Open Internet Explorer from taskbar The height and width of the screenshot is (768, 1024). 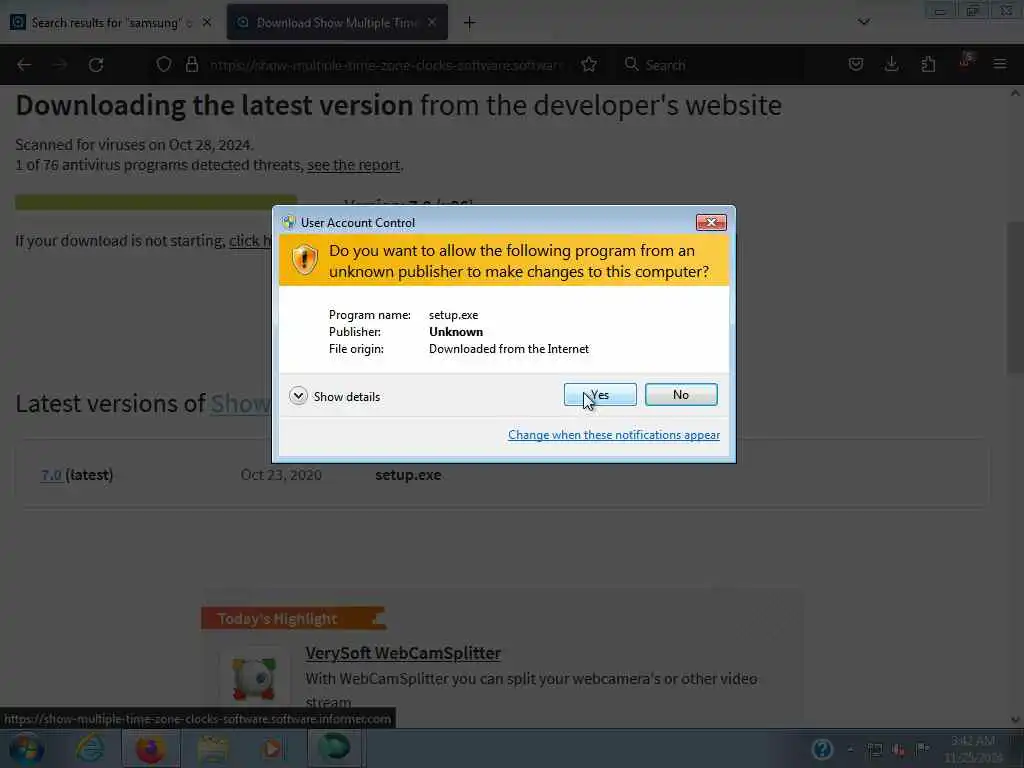tap(89, 748)
